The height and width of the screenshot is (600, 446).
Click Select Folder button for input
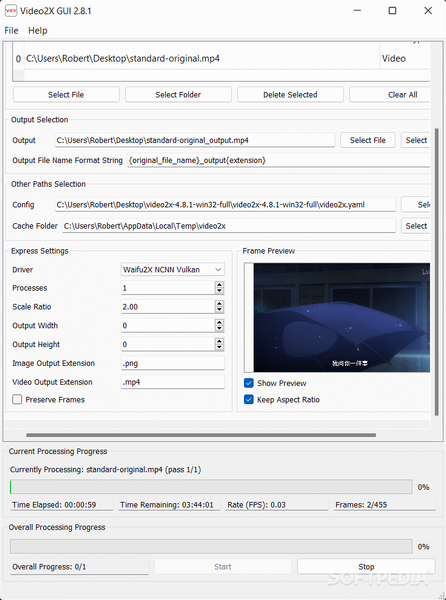(178, 95)
